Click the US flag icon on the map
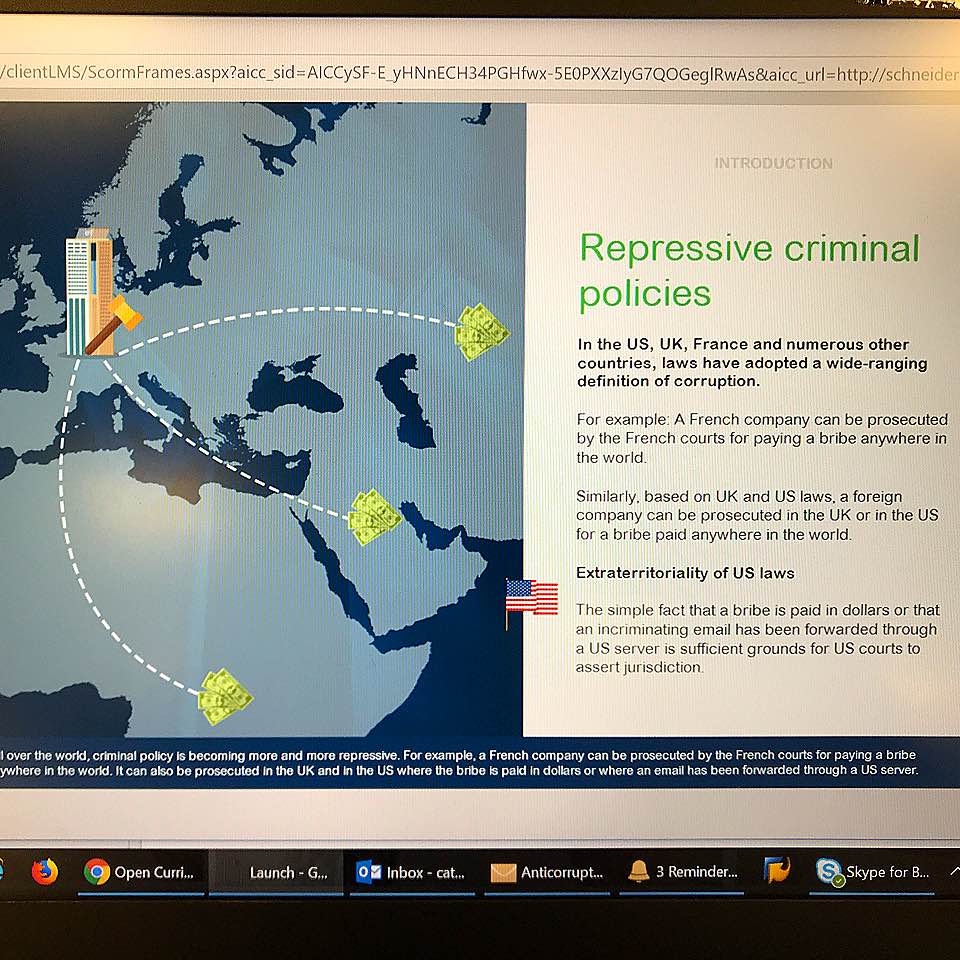Screen dimensions: 960x960 click(x=531, y=598)
